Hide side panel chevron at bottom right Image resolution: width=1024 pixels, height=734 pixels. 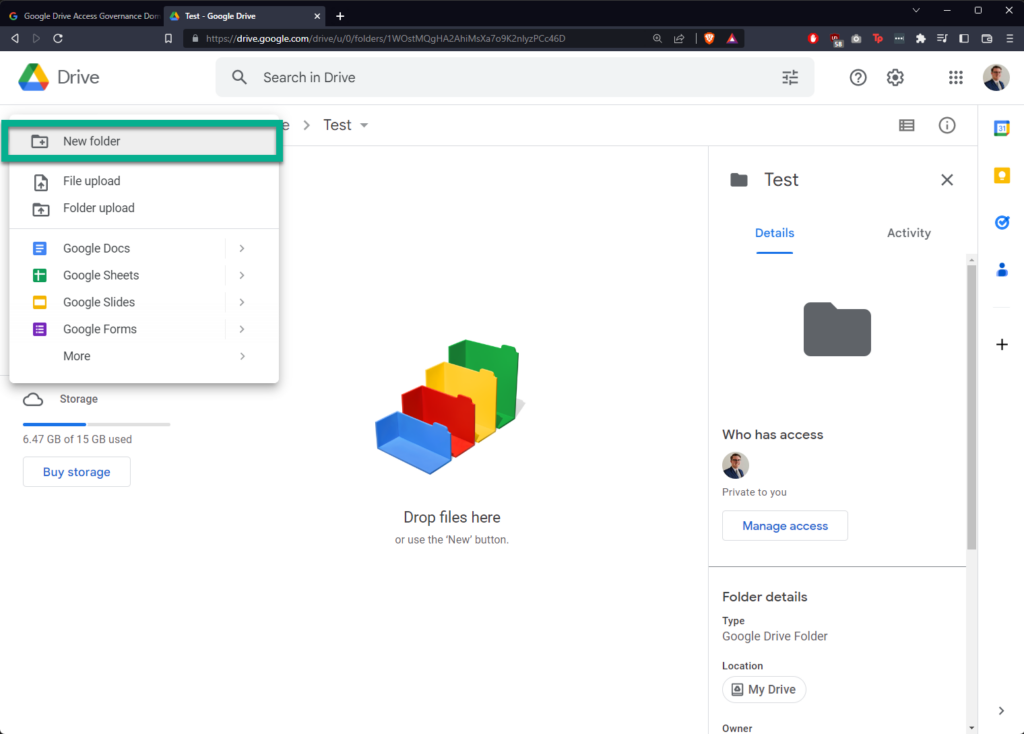click(x=1001, y=710)
